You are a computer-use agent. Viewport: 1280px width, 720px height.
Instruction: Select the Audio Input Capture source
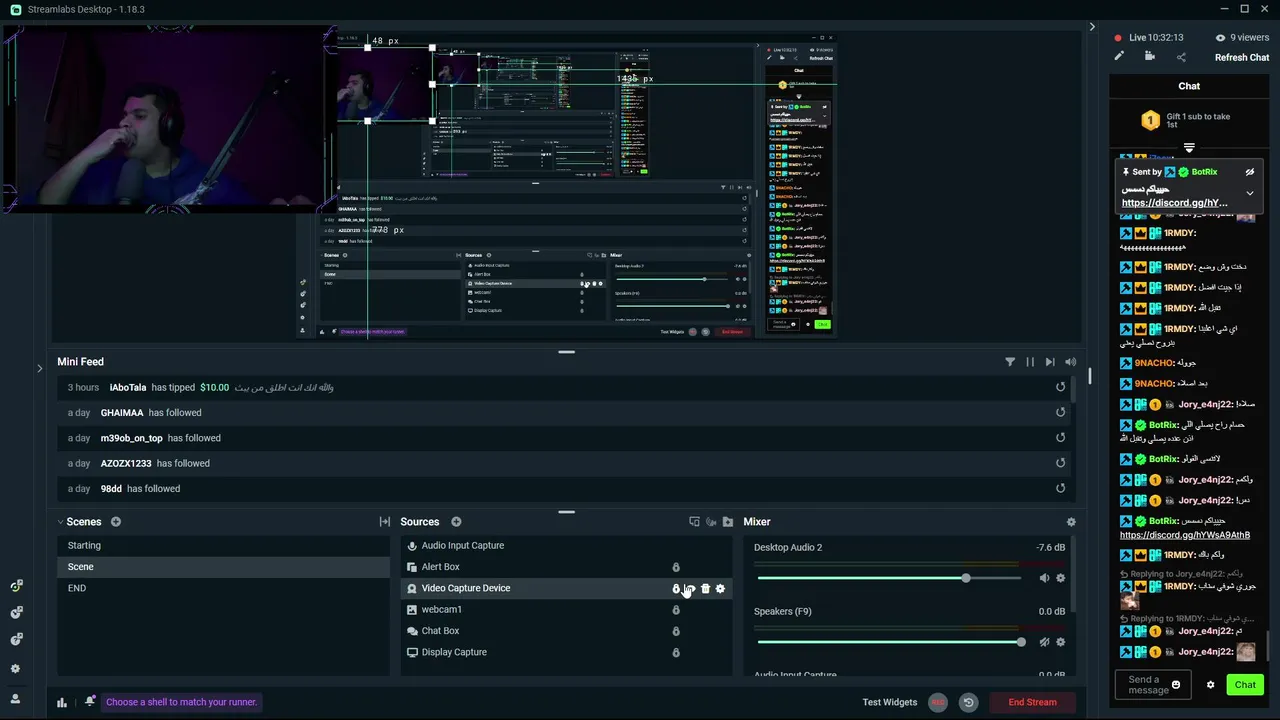[566, 546]
